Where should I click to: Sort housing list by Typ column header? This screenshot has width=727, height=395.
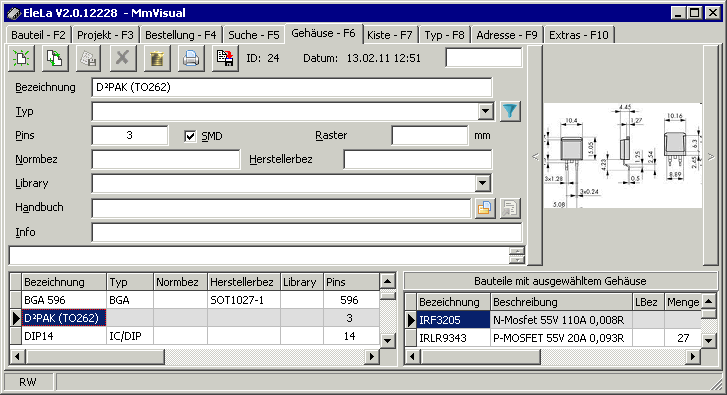[130, 282]
